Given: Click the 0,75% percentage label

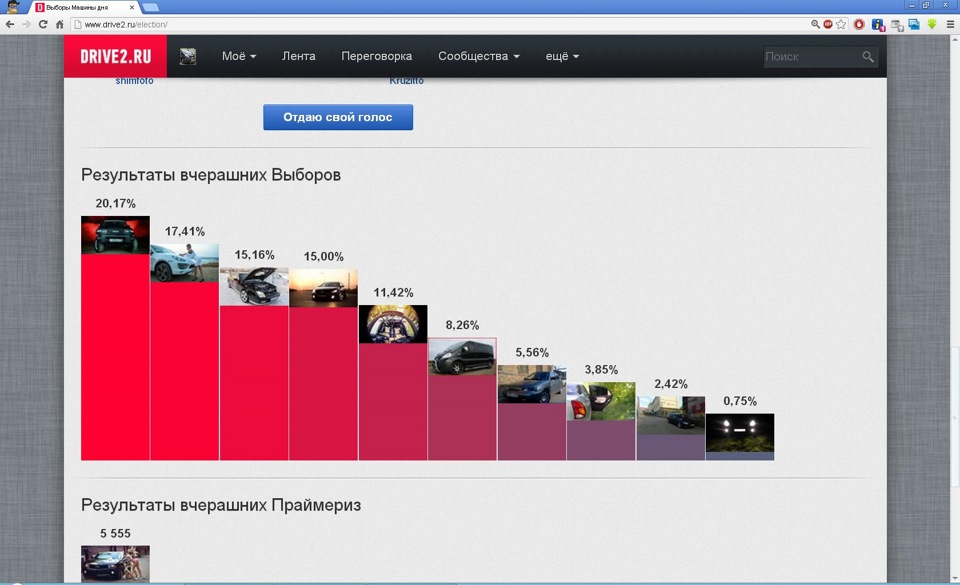Looking at the screenshot, I should [740, 401].
